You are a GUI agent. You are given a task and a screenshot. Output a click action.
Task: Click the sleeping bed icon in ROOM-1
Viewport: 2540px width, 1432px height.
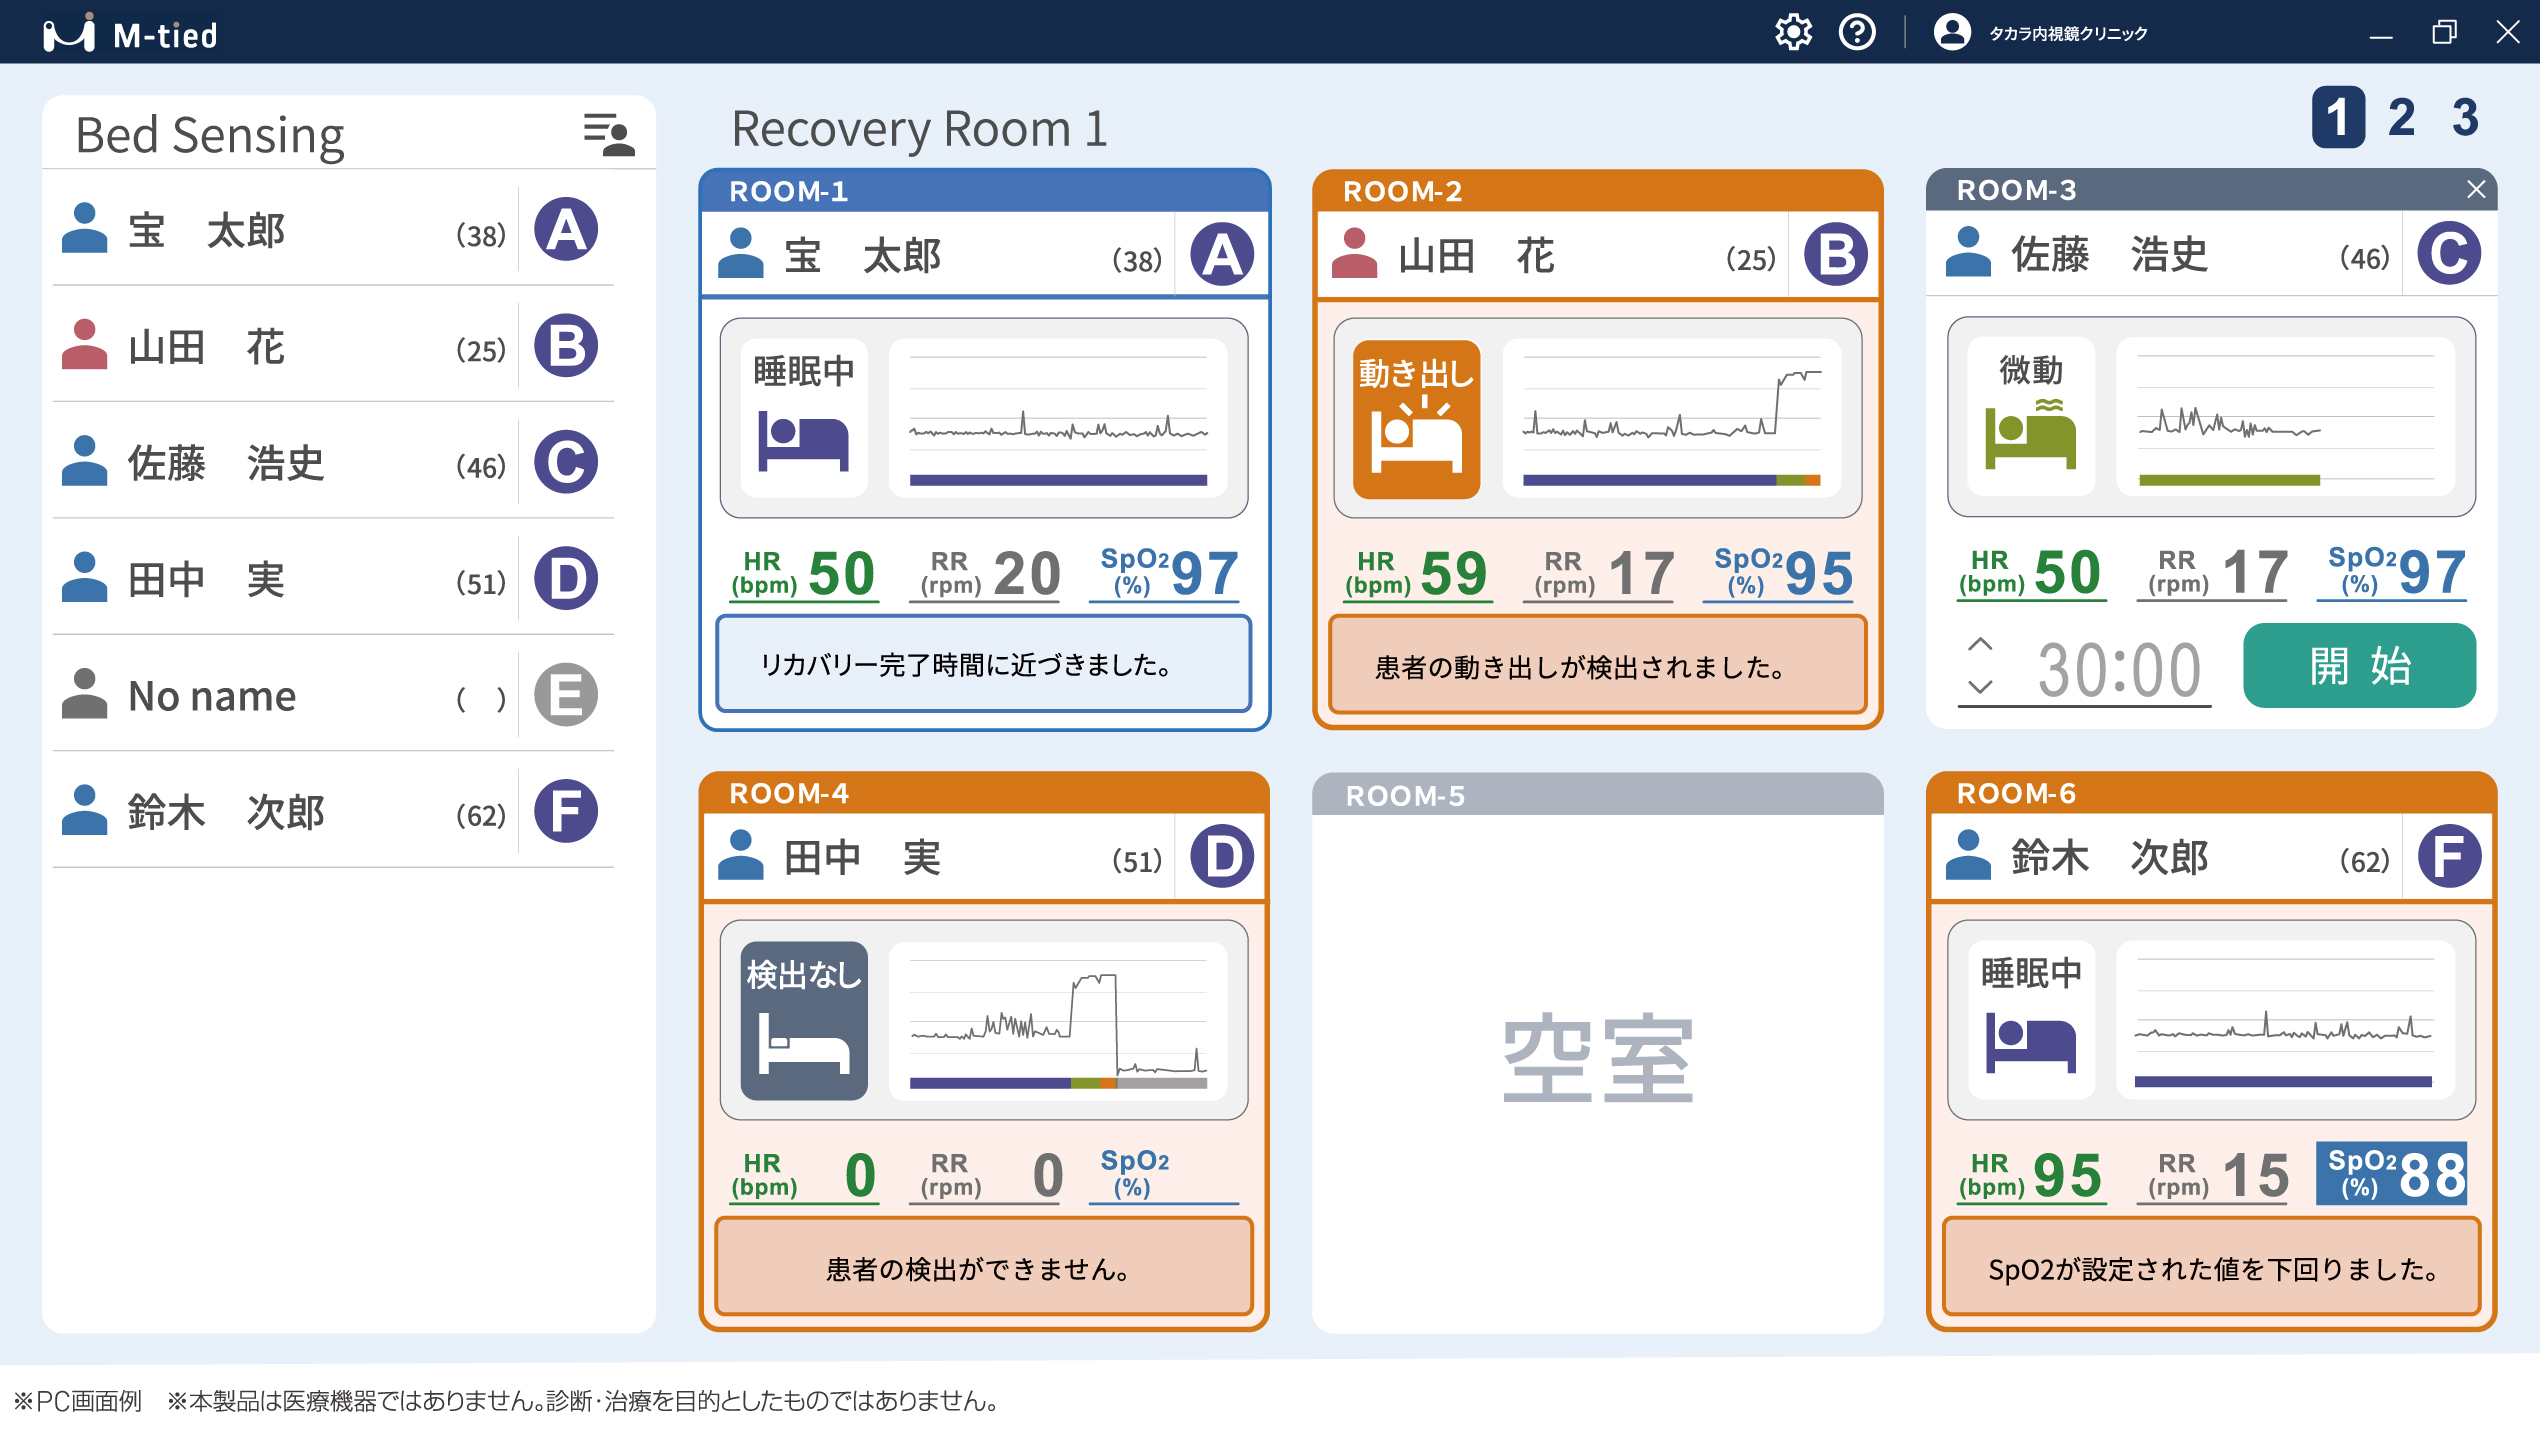click(x=803, y=440)
